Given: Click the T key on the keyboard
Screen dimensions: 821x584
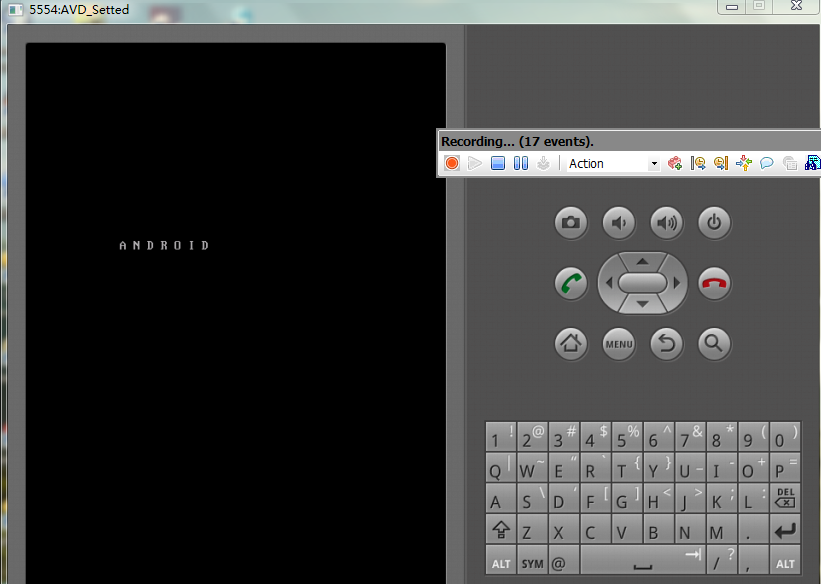Looking at the screenshot, I should coord(627,468).
